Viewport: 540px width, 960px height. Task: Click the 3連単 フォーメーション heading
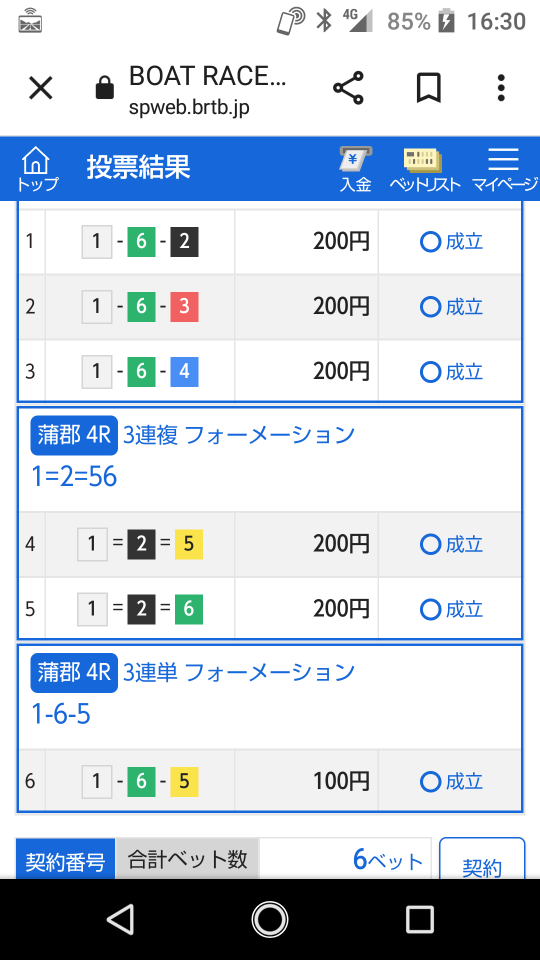pyautogui.click(x=239, y=673)
